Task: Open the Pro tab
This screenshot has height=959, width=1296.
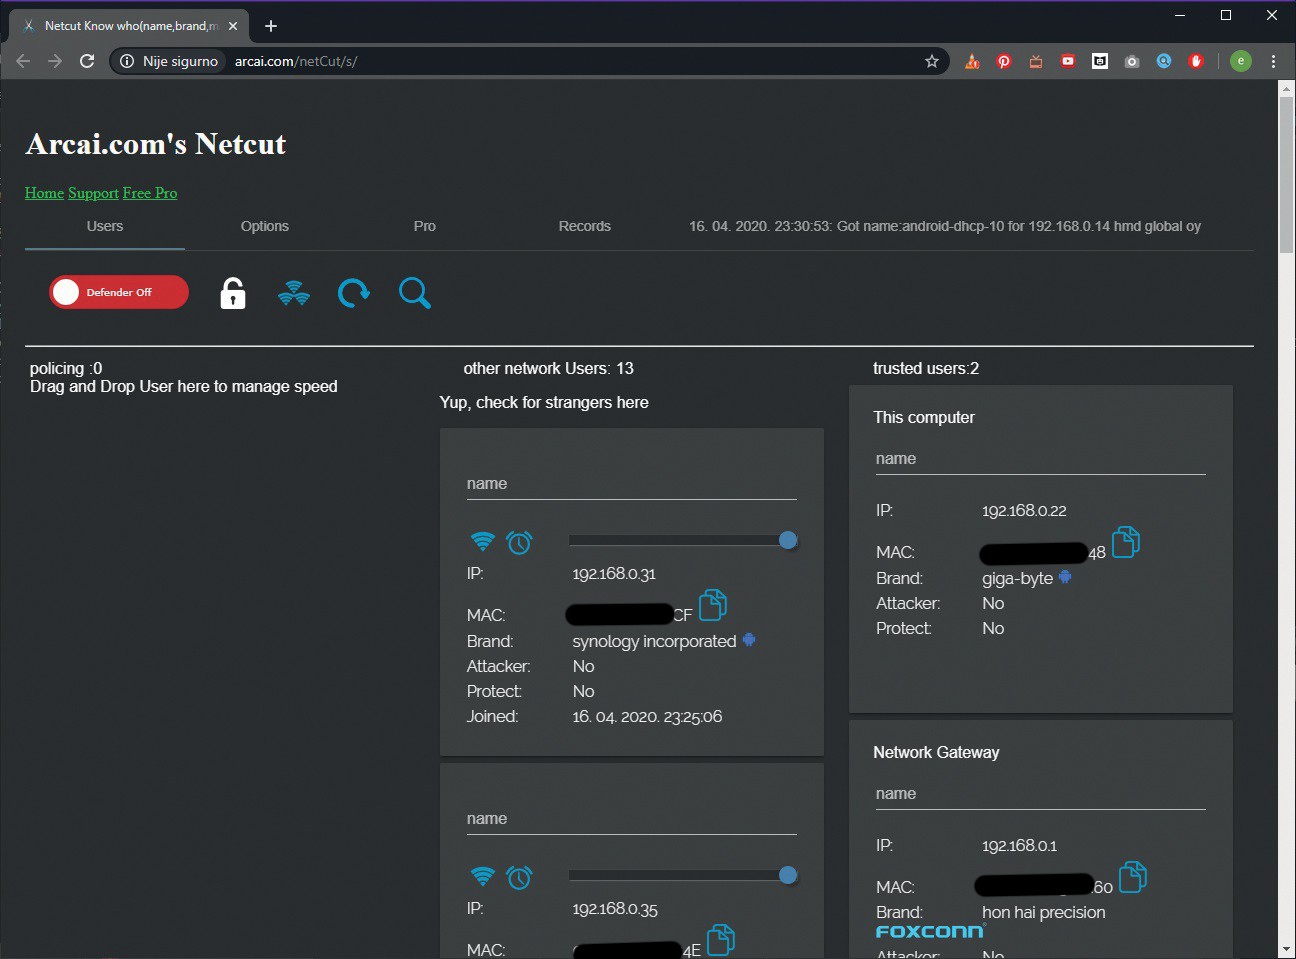Action: click(425, 226)
